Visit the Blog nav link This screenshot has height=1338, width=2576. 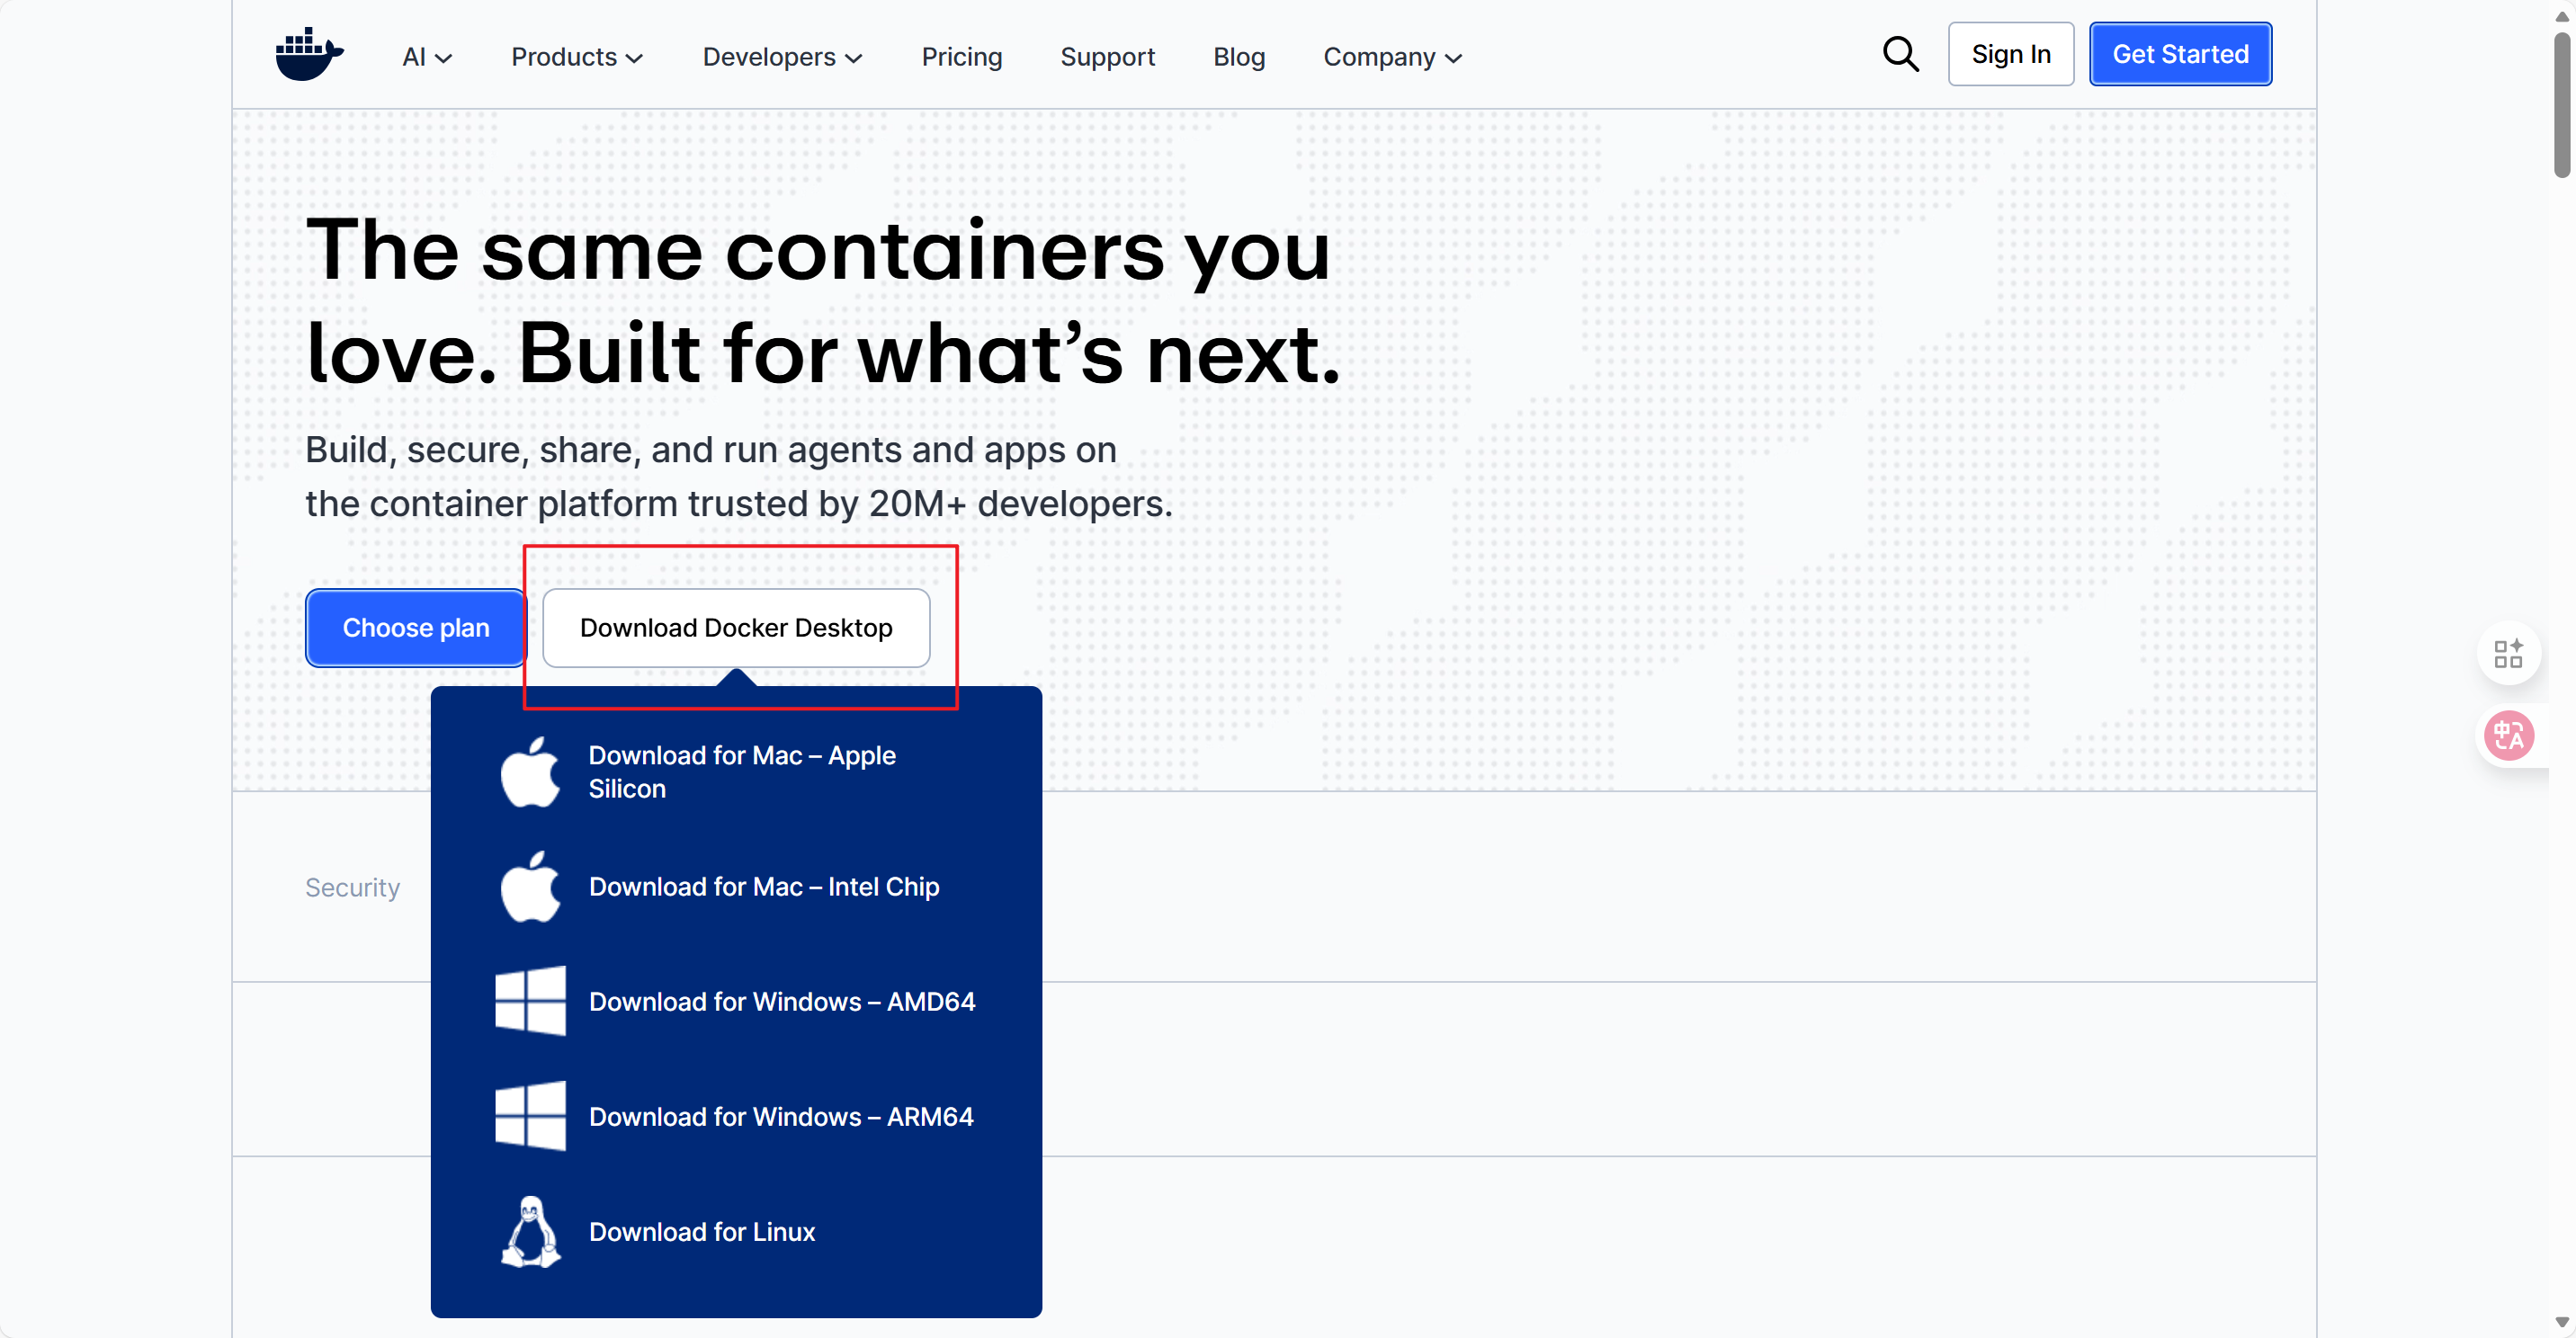[x=1238, y=57]
